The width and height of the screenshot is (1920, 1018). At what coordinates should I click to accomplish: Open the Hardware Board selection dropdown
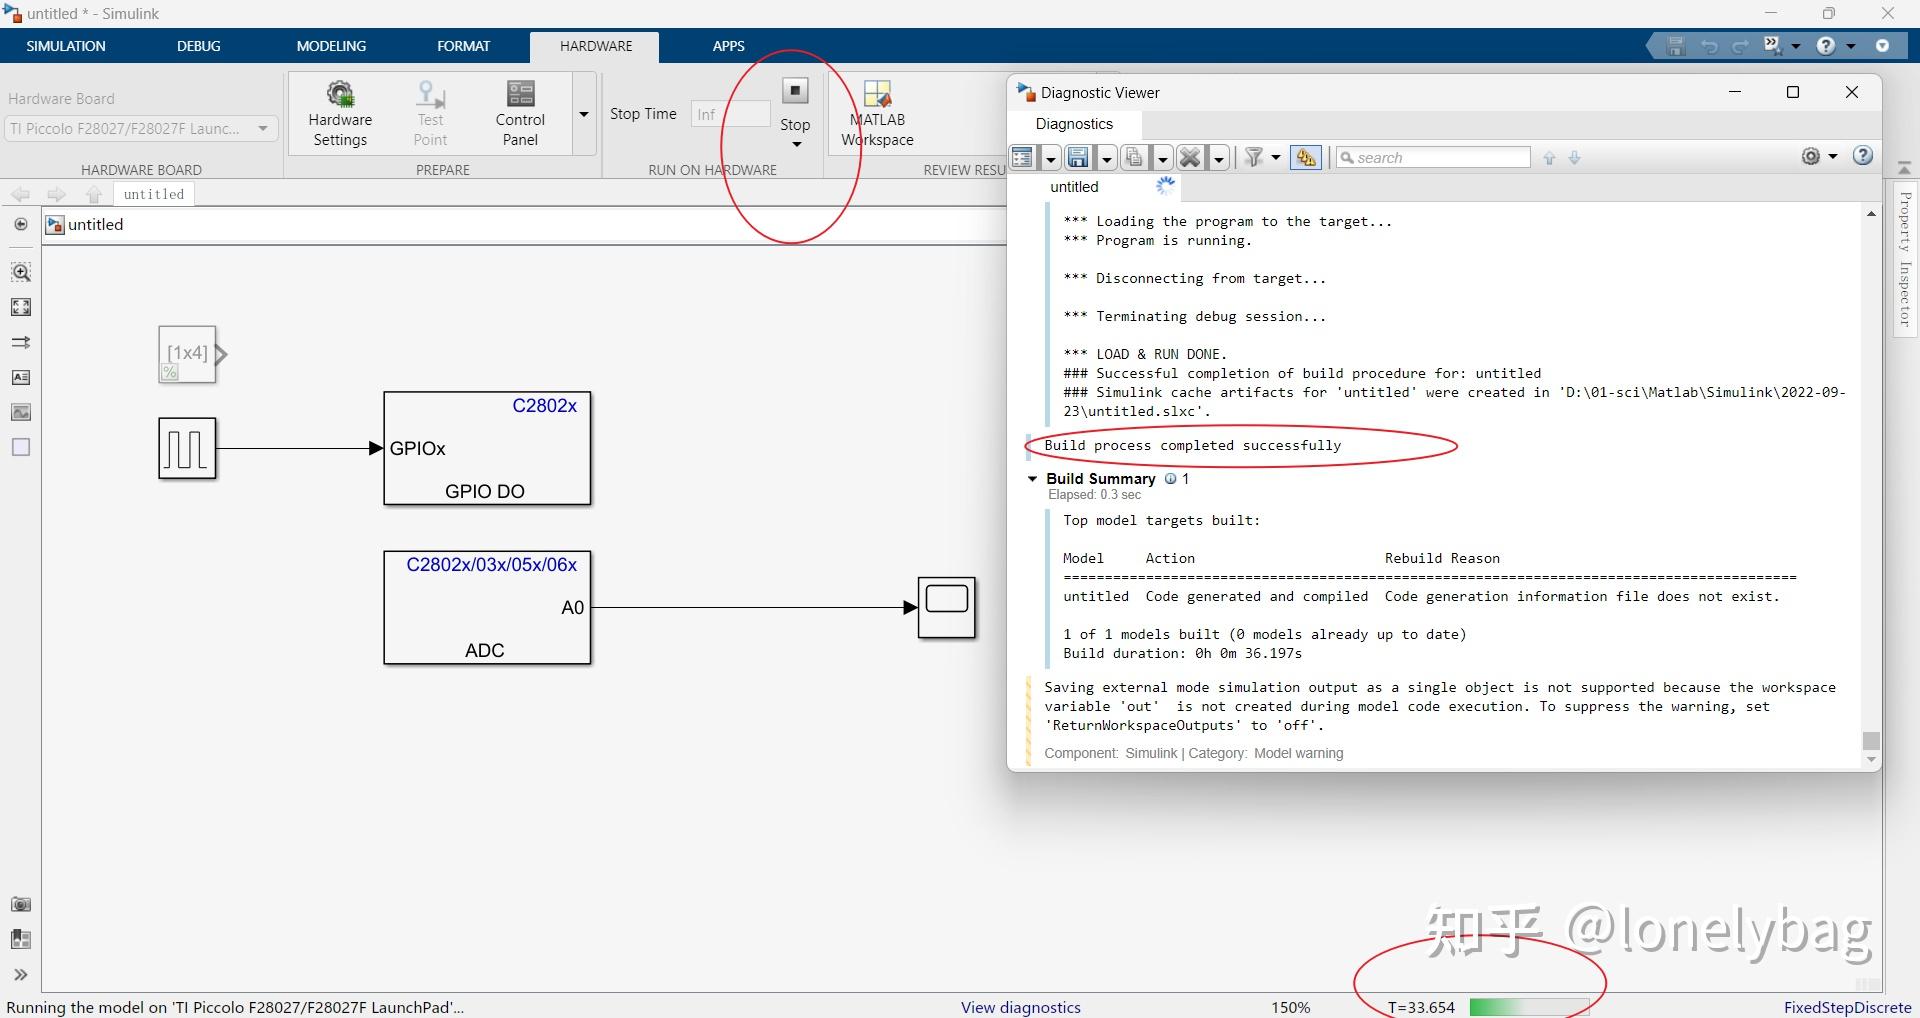point(262,128)
